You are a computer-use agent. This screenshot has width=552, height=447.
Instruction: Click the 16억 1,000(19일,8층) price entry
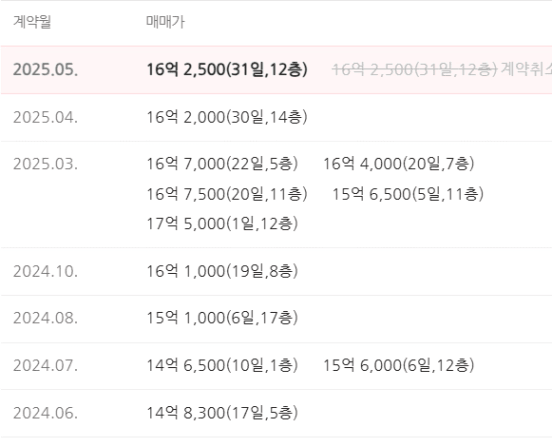click(x=222, y=271)
